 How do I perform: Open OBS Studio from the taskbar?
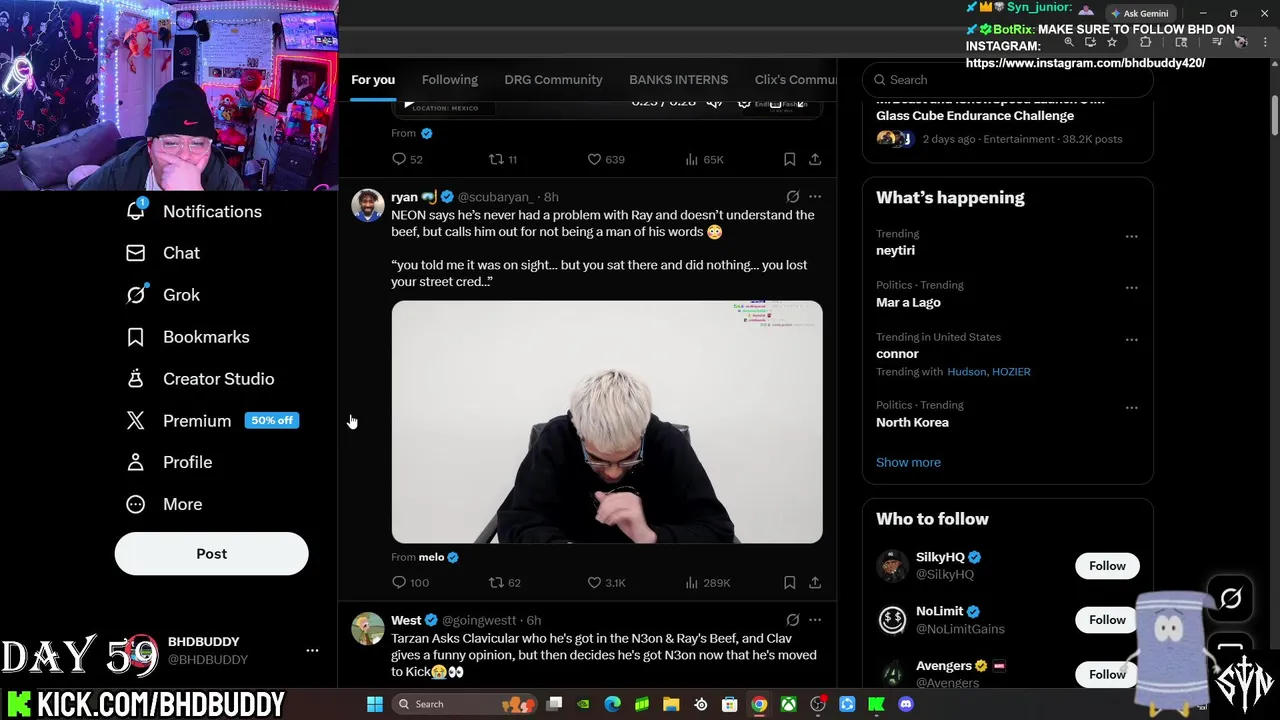[818, 704]
